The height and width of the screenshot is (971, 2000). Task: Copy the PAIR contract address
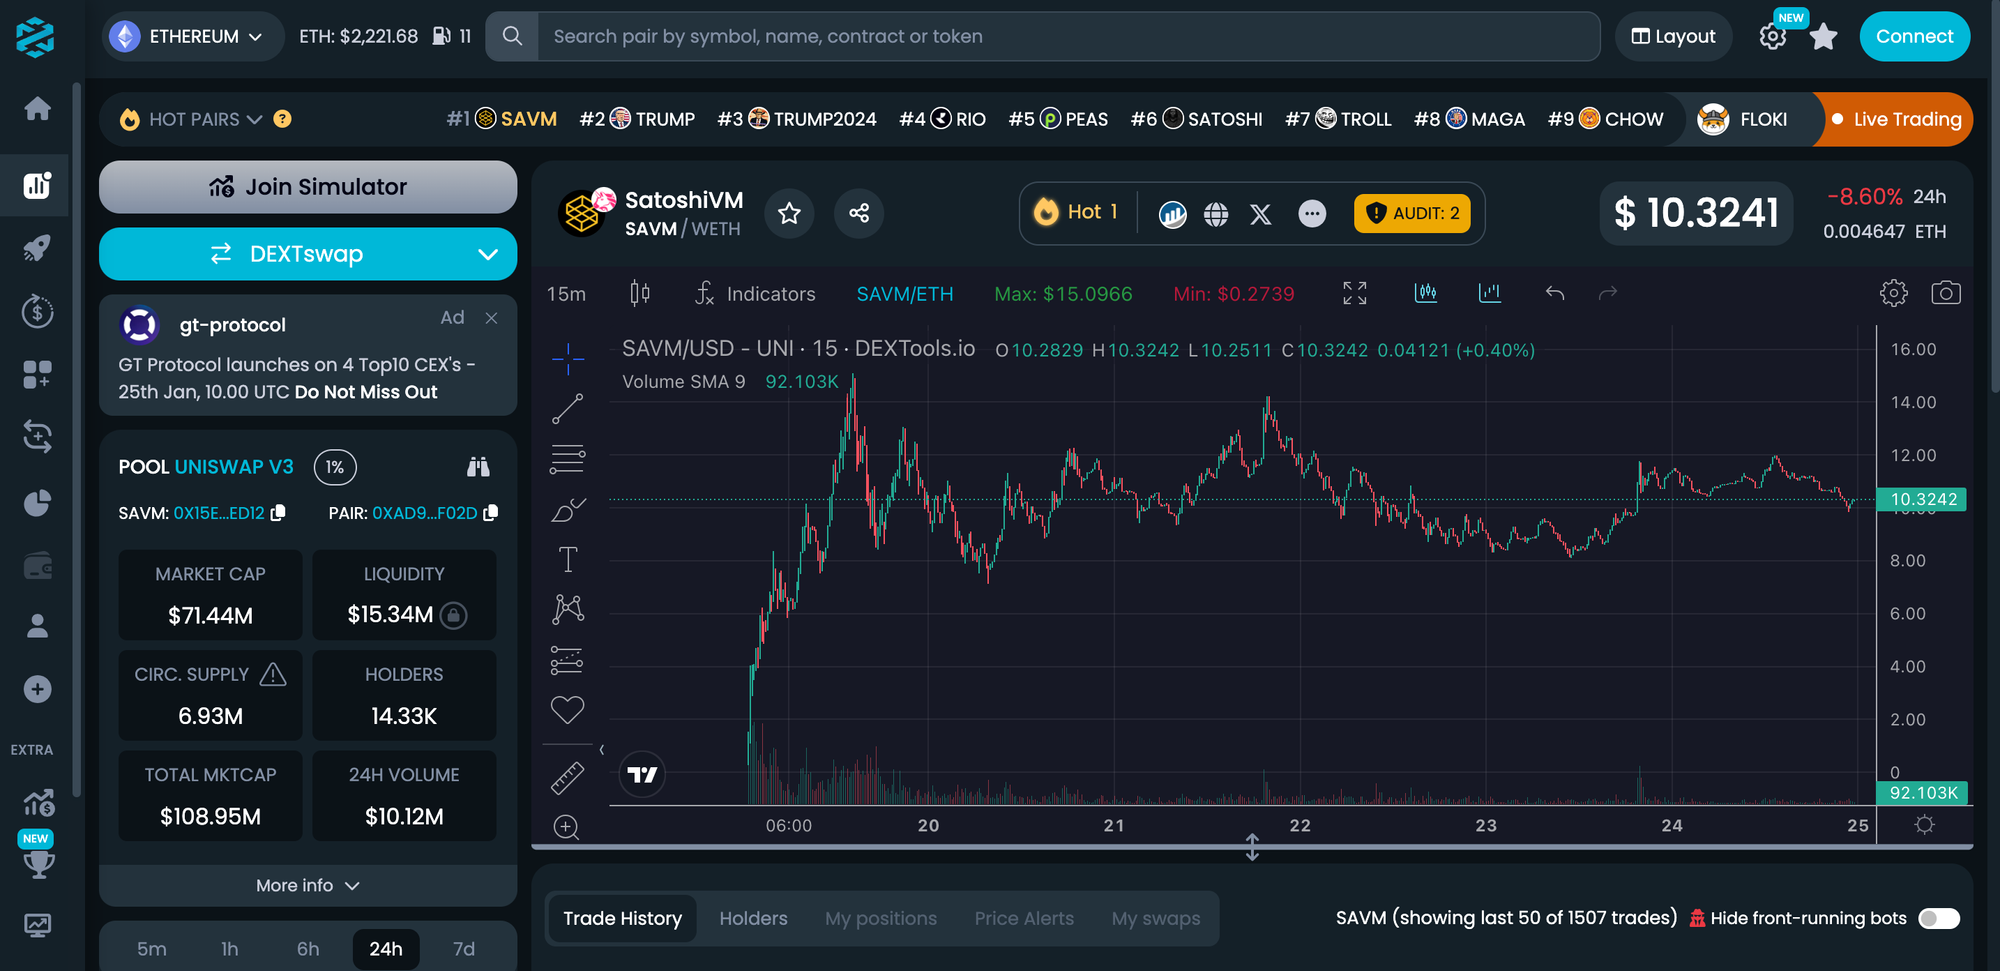[x=490, y=513]
